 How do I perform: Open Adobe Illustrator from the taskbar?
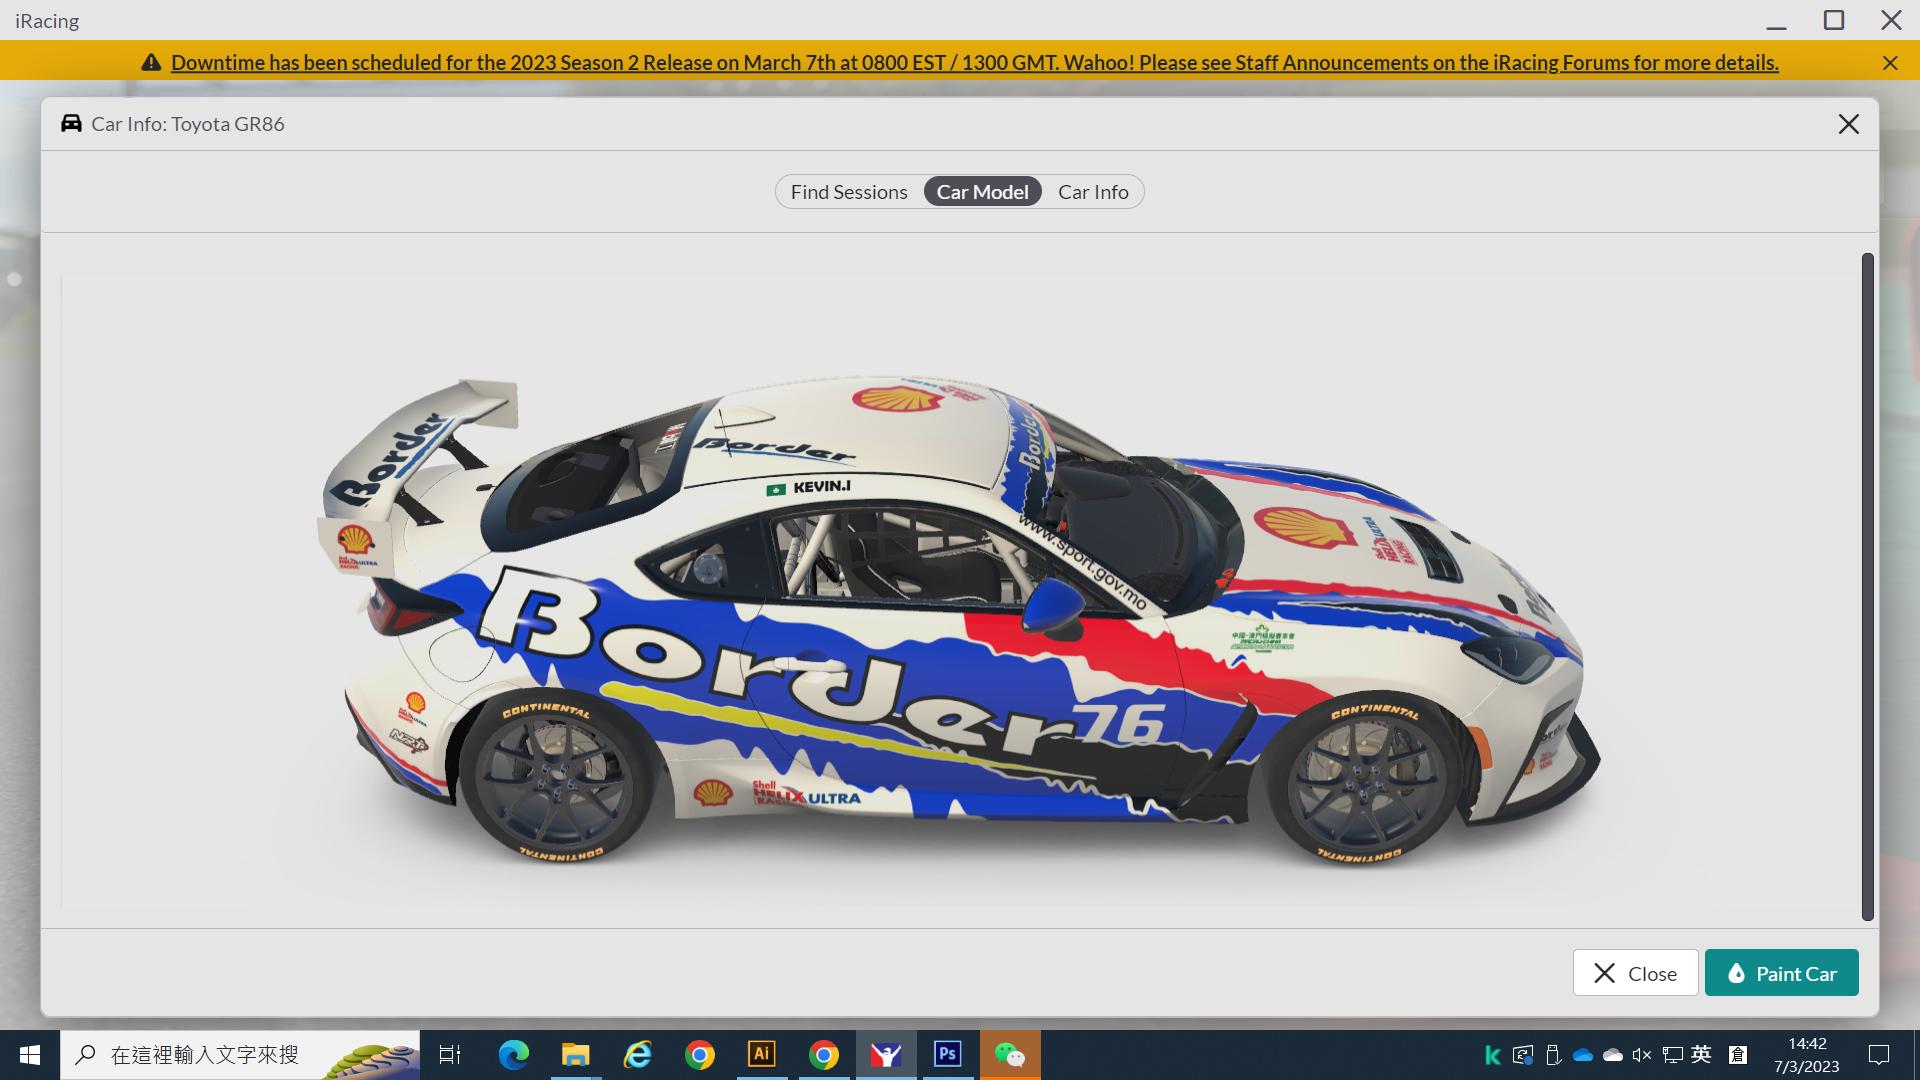(762, 1054)
